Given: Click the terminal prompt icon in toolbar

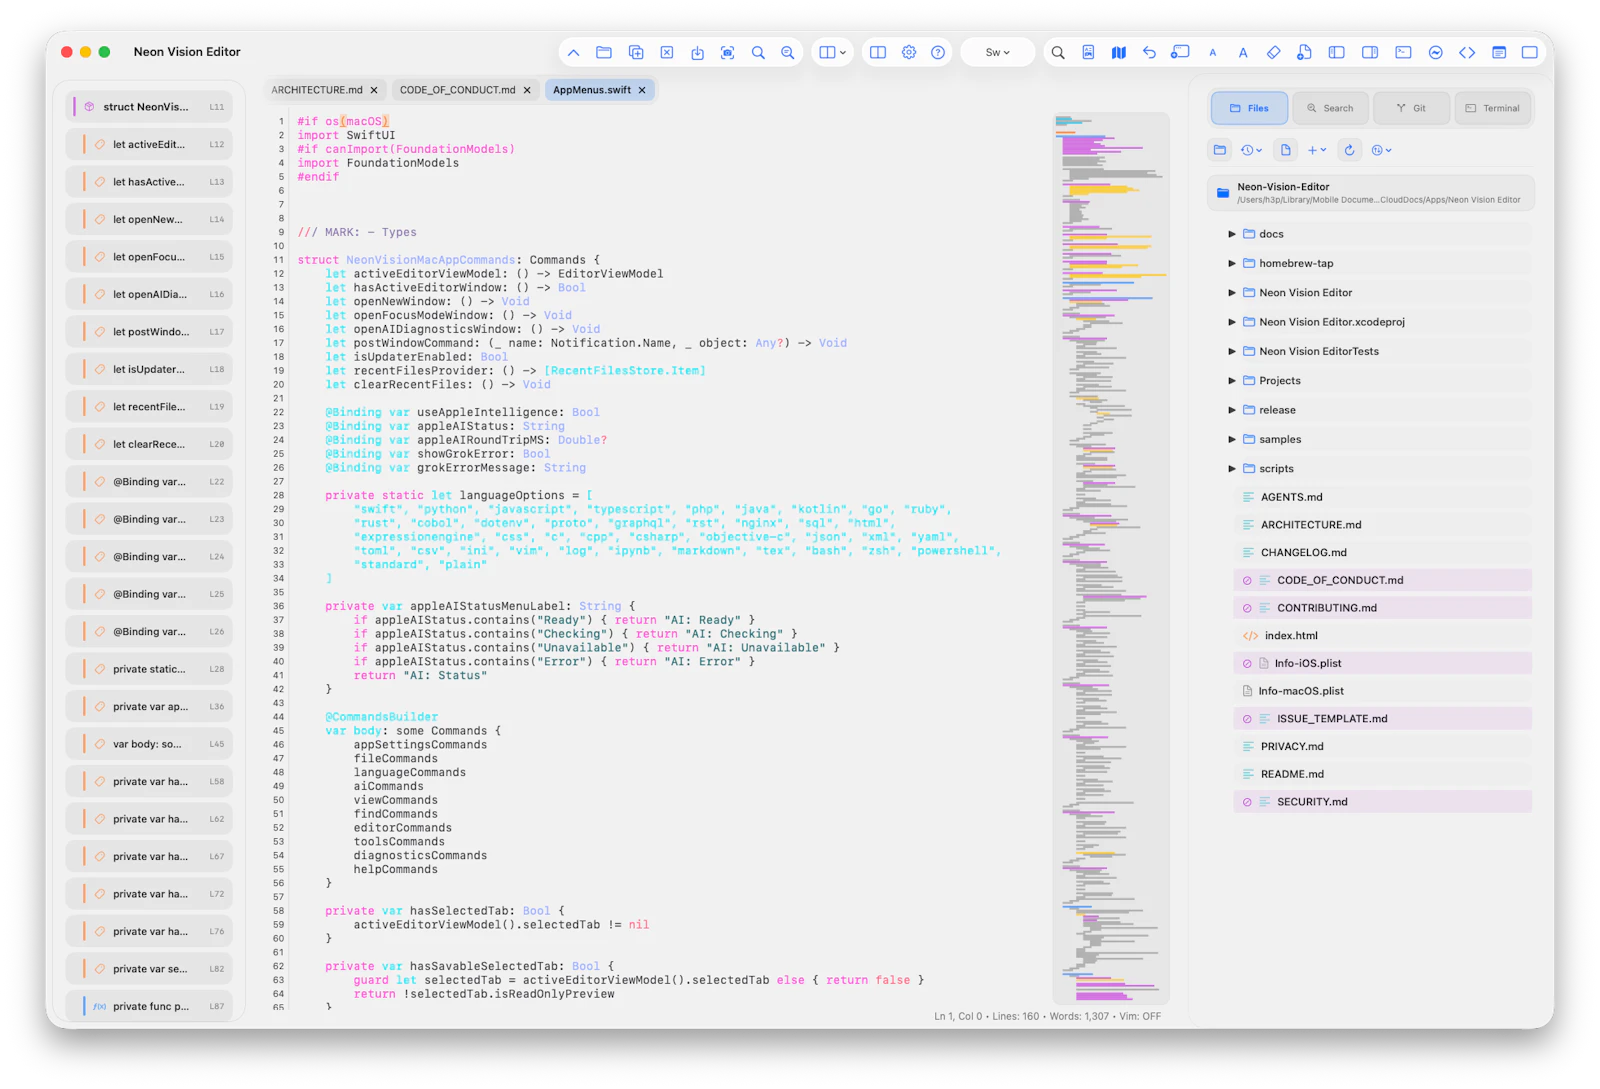Looking at the screenshot, I should [1404, 53].
